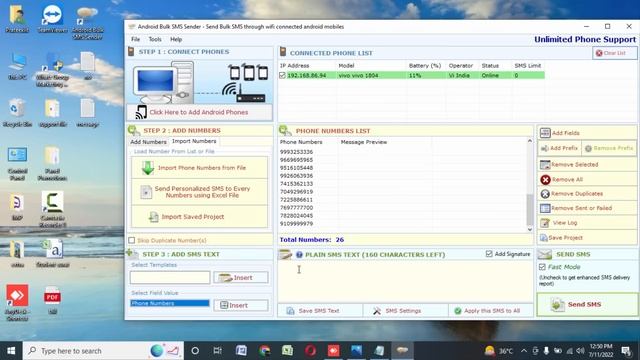Click the SMS Limit column header
The width and height of the screenshot is (640, 360).
tap(527, 65)
